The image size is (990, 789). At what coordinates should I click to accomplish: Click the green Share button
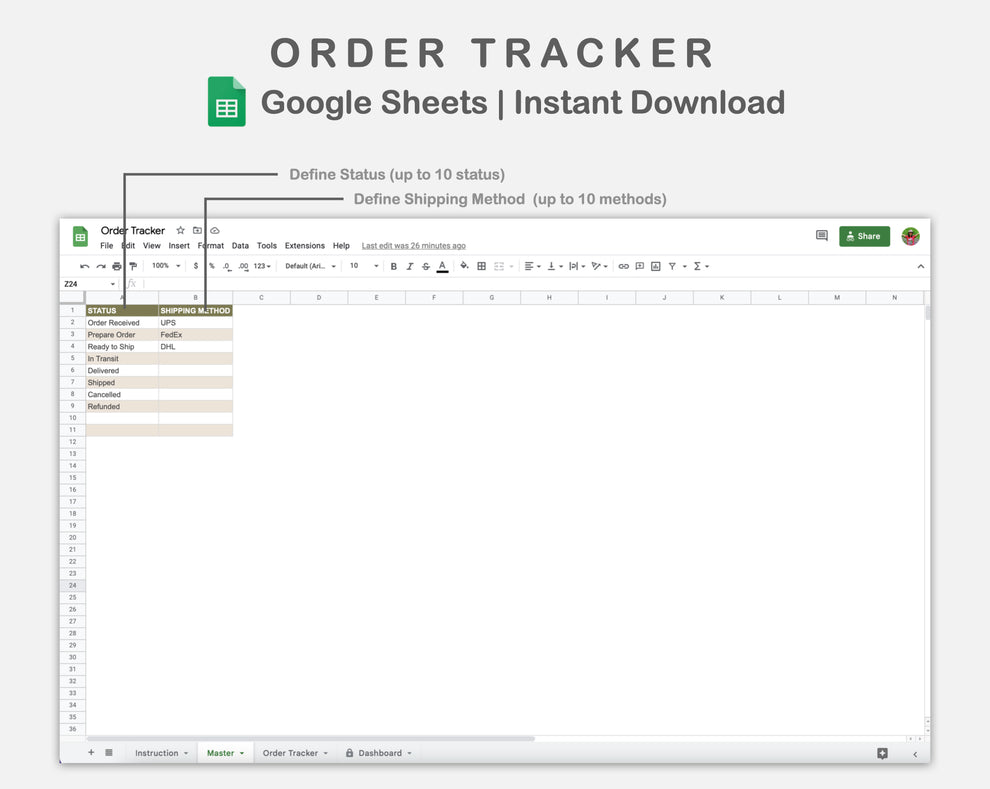864,236
